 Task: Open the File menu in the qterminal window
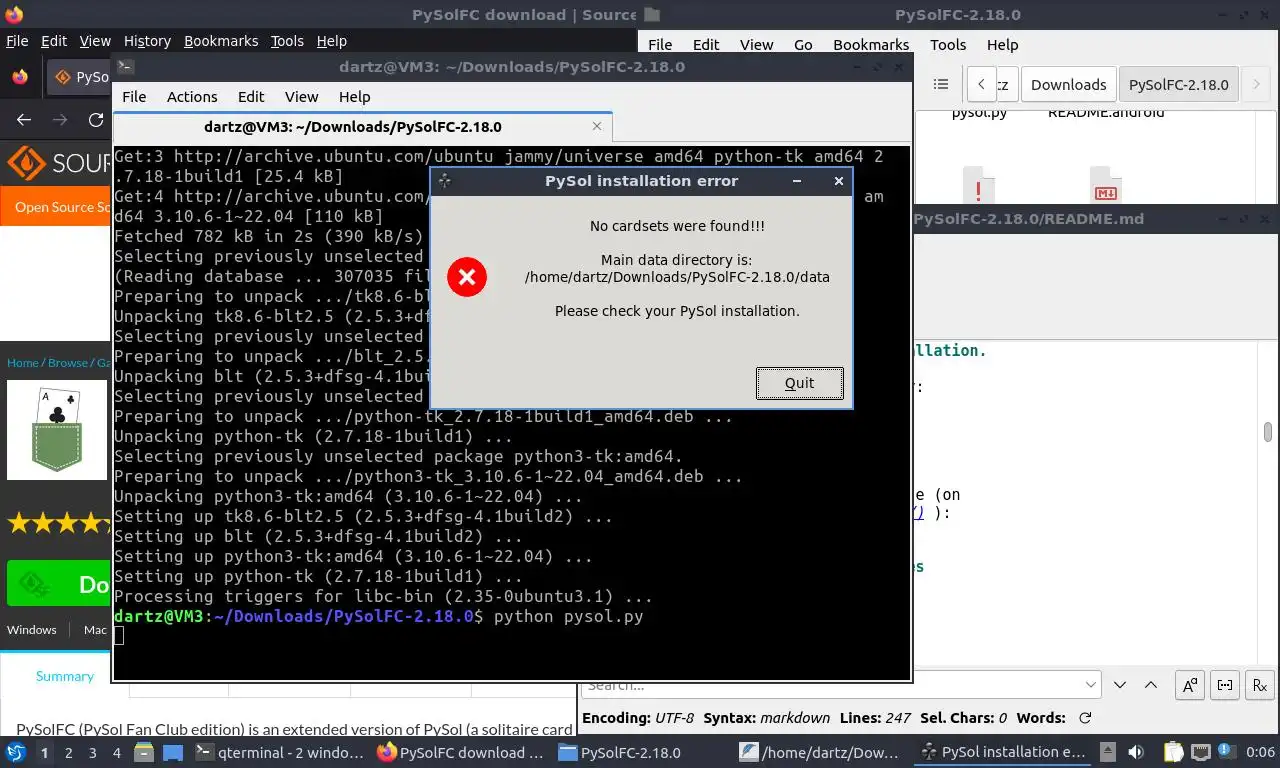(x=134, y=97)
